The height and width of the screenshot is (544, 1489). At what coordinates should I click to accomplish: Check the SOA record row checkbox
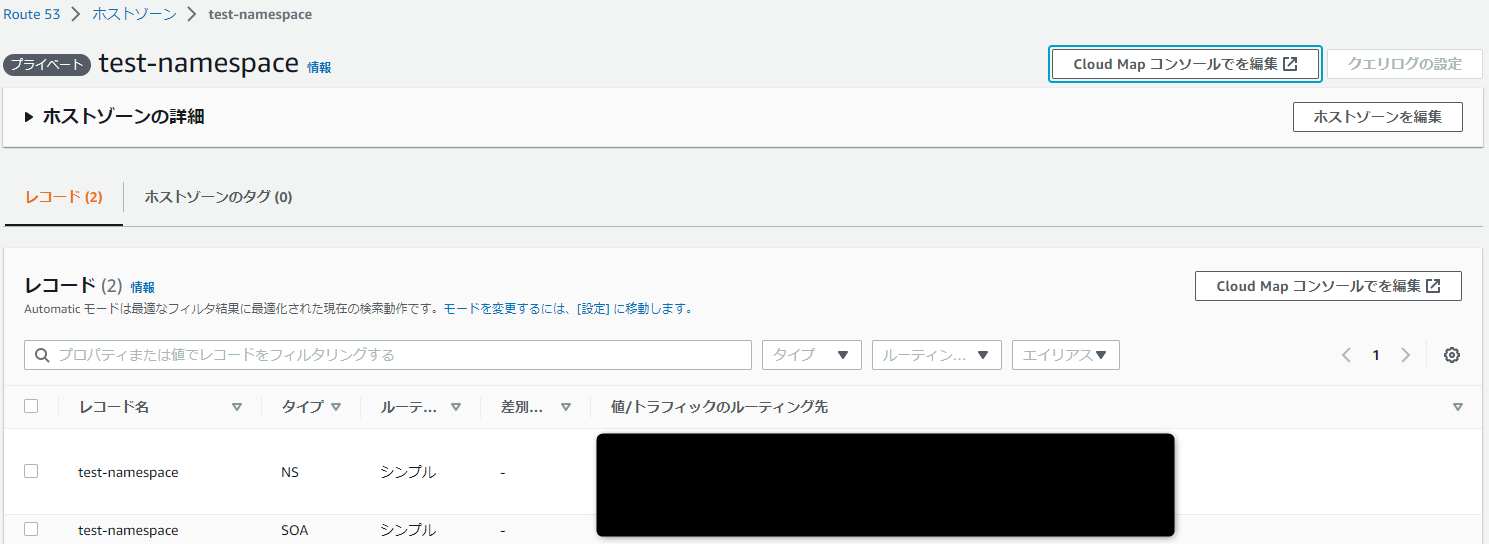click(x=31, y=529)
